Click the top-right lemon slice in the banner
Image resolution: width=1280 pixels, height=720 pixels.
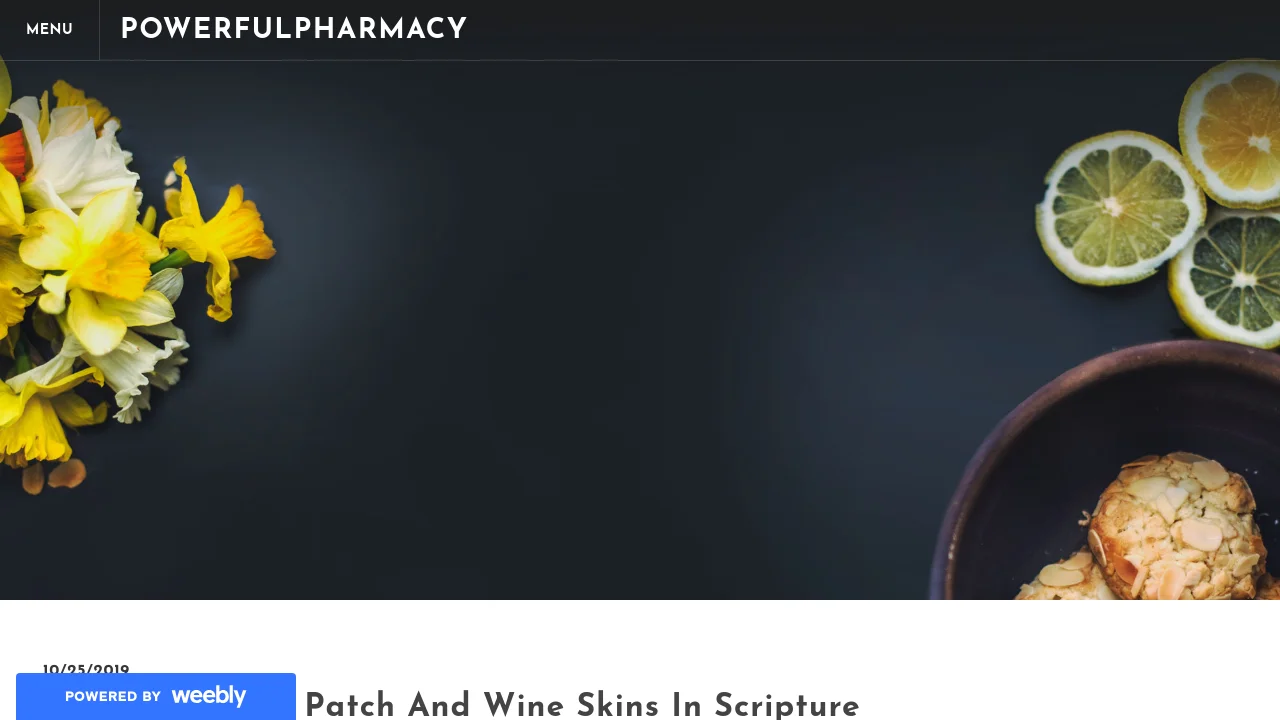1232,132
